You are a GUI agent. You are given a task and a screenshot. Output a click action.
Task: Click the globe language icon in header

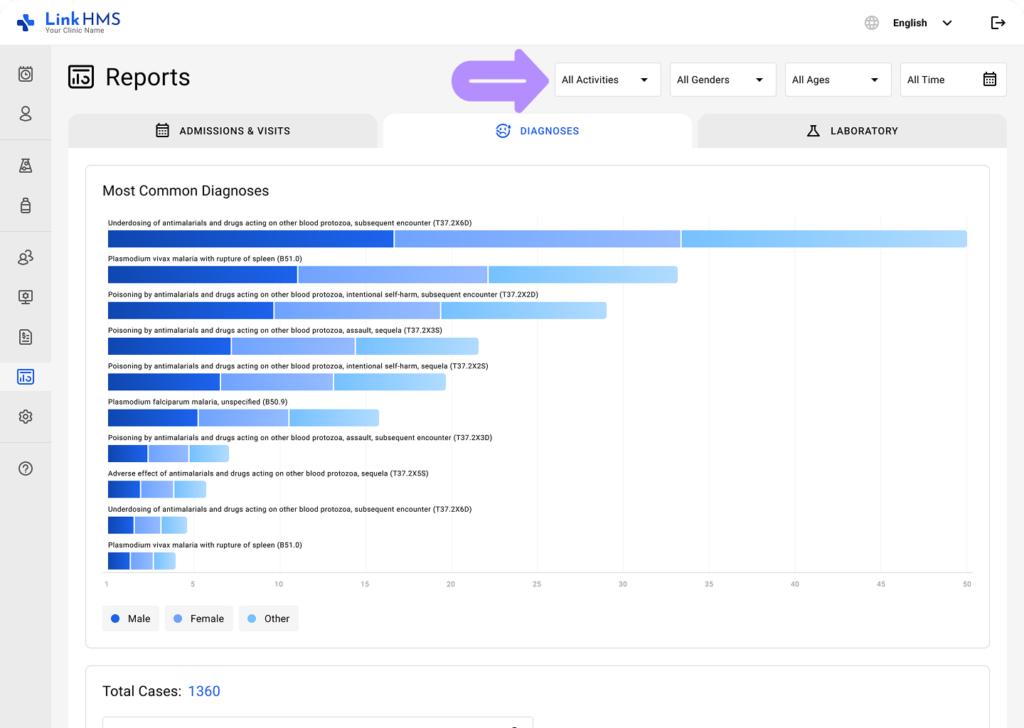click(x=871, y=22)
